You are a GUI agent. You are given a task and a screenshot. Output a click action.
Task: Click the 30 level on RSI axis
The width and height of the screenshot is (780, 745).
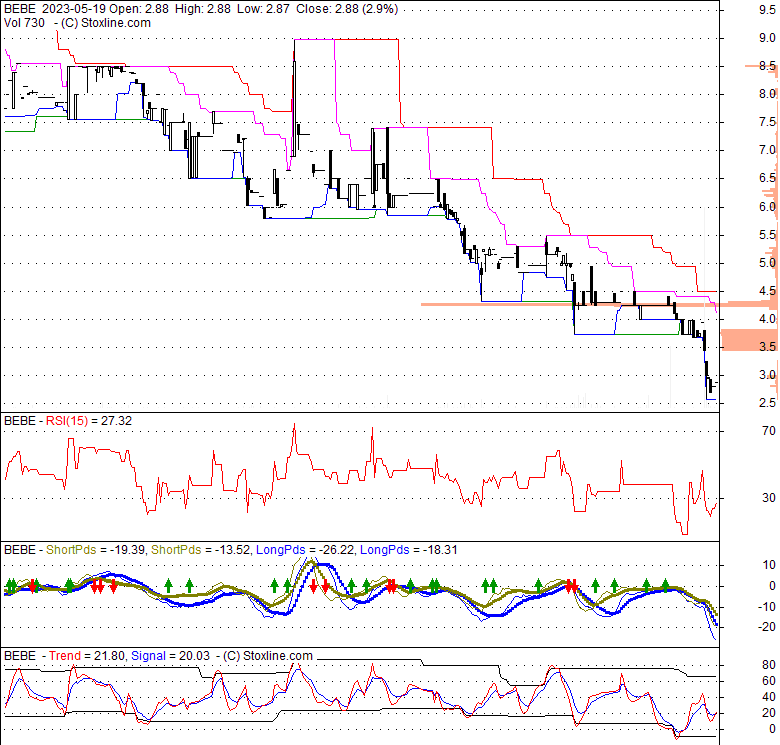pyautogui.click(x=769, y=498)
